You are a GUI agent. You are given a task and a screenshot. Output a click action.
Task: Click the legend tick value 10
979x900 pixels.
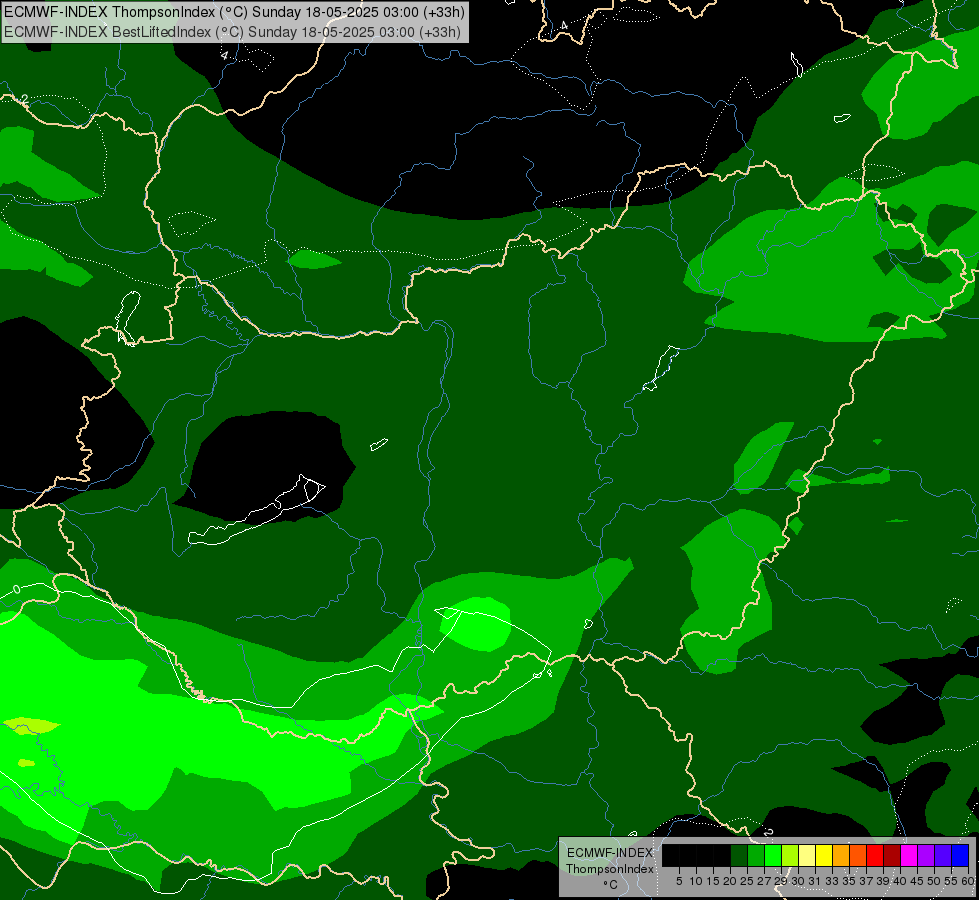tap(696, 881)
